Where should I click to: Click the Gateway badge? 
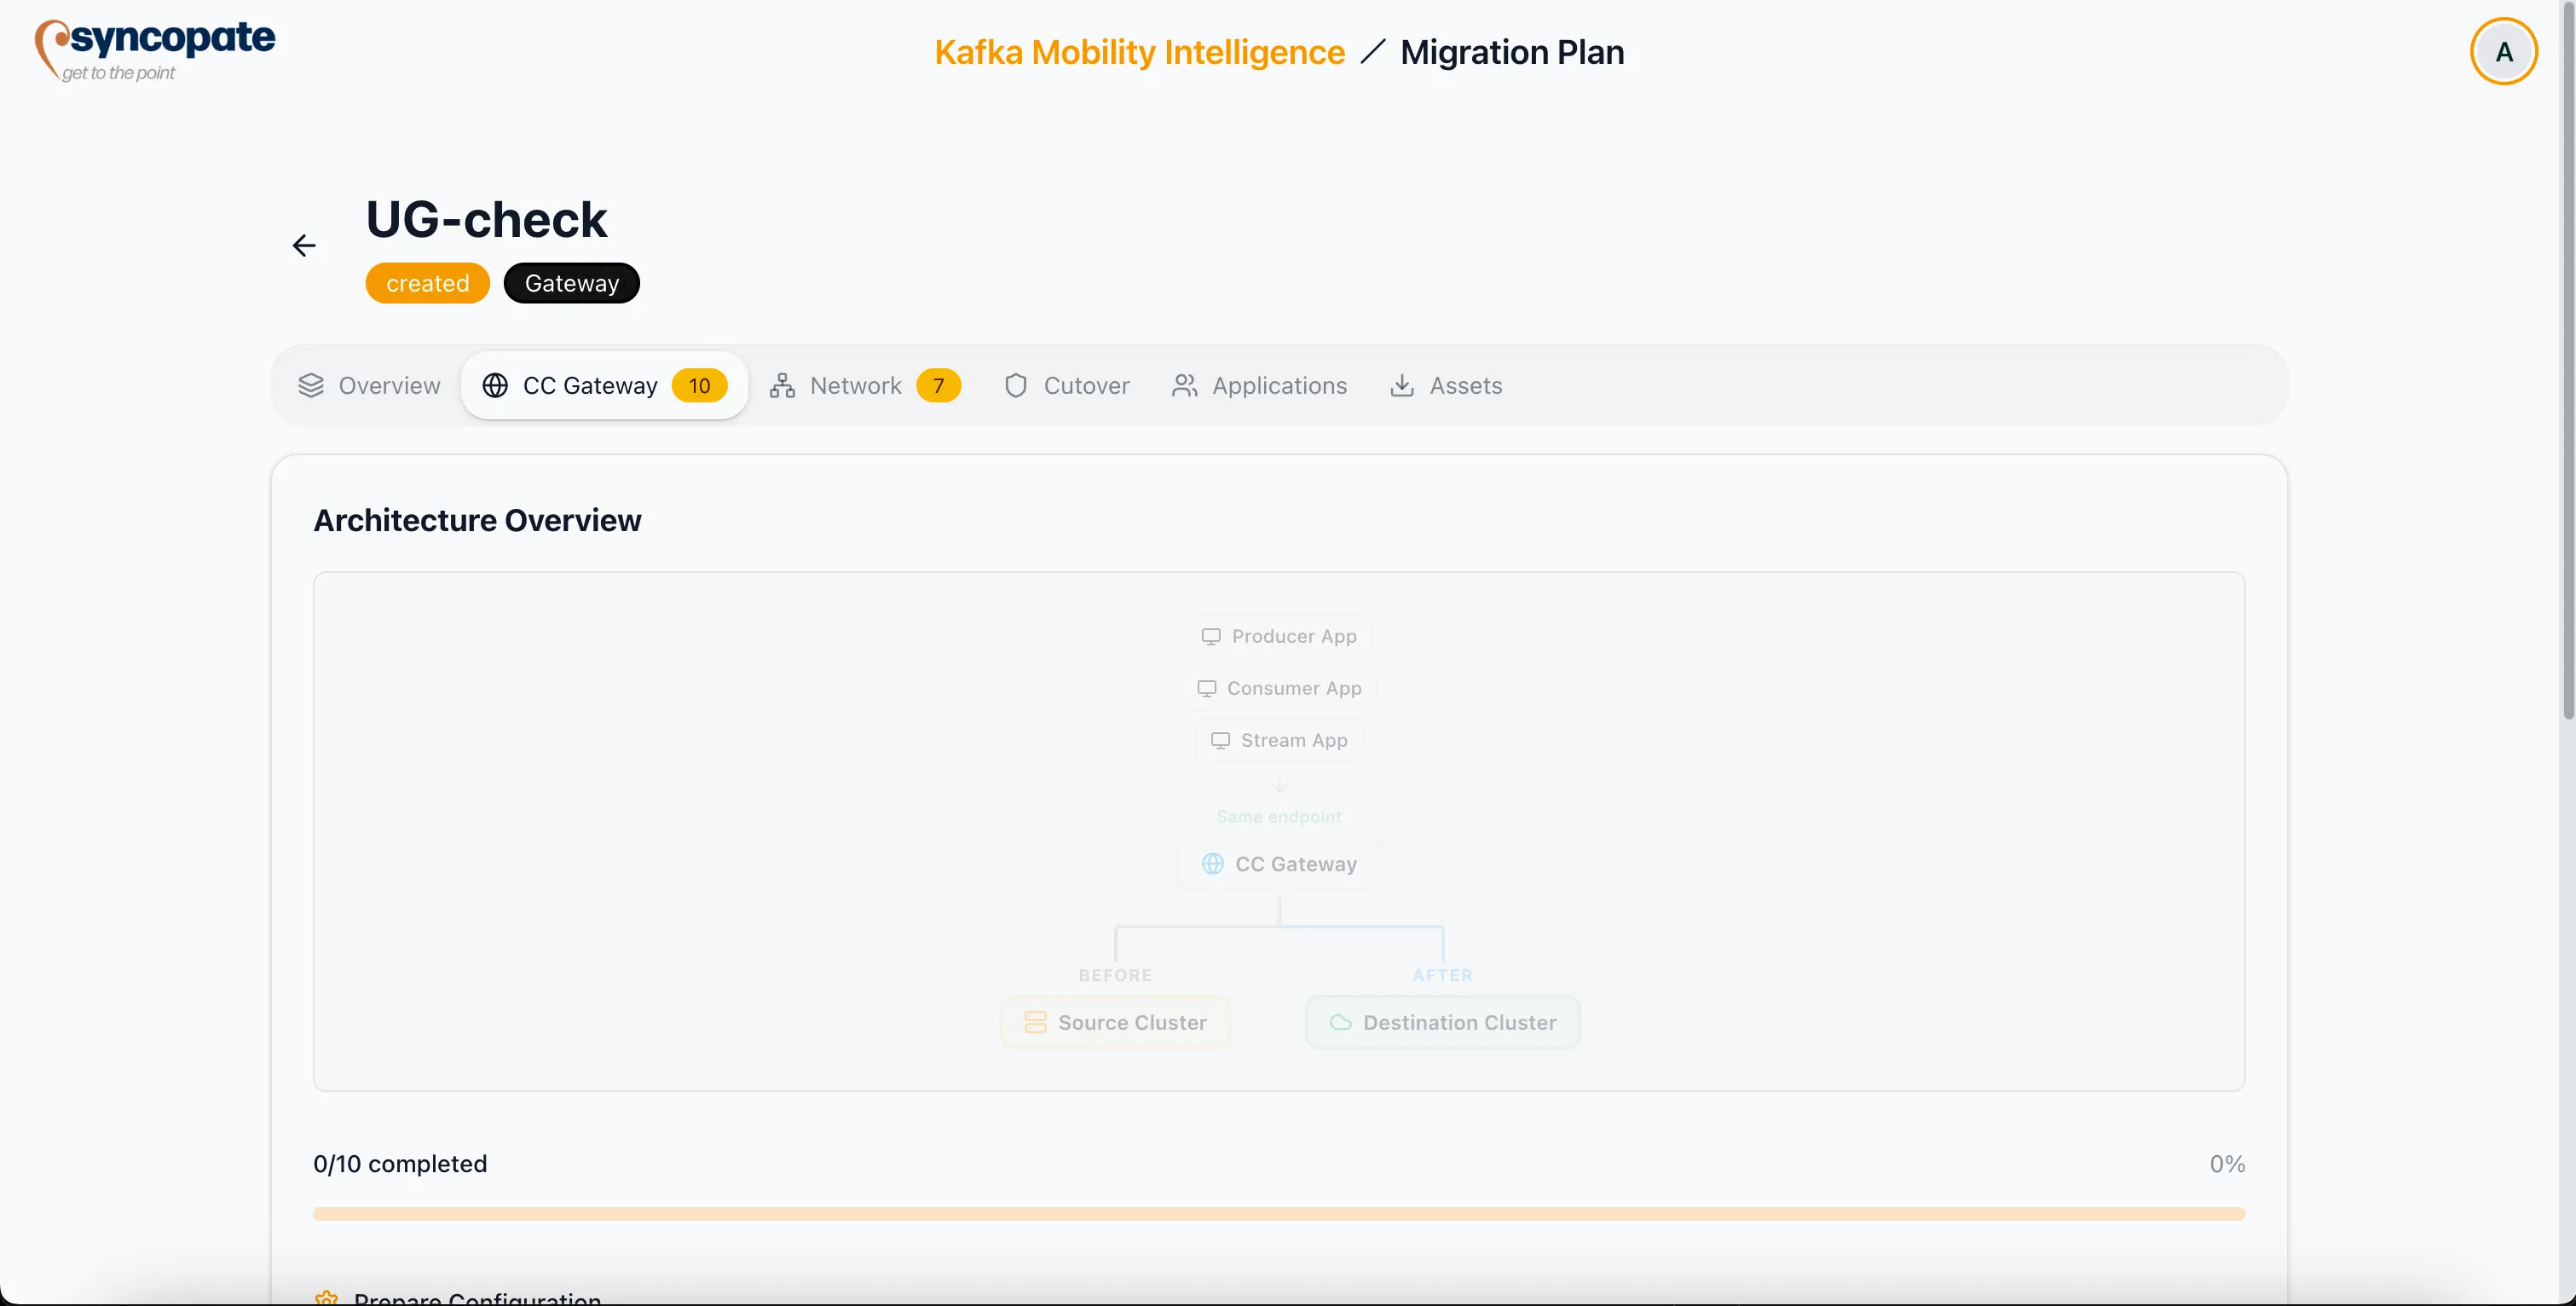pyautogui.click(x=571, y=283)
